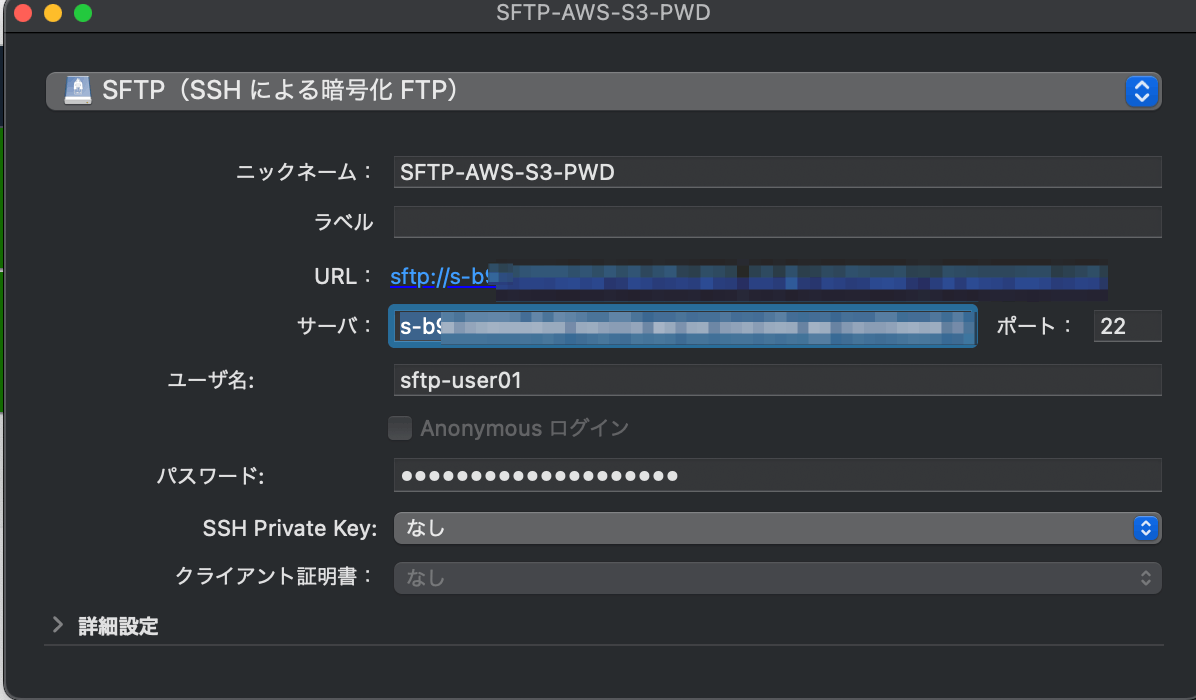Toggle the Anonymous ログイン checkbox
Image resolution: width=1196 pixels, height=700 pixels.
pos(400,428)
